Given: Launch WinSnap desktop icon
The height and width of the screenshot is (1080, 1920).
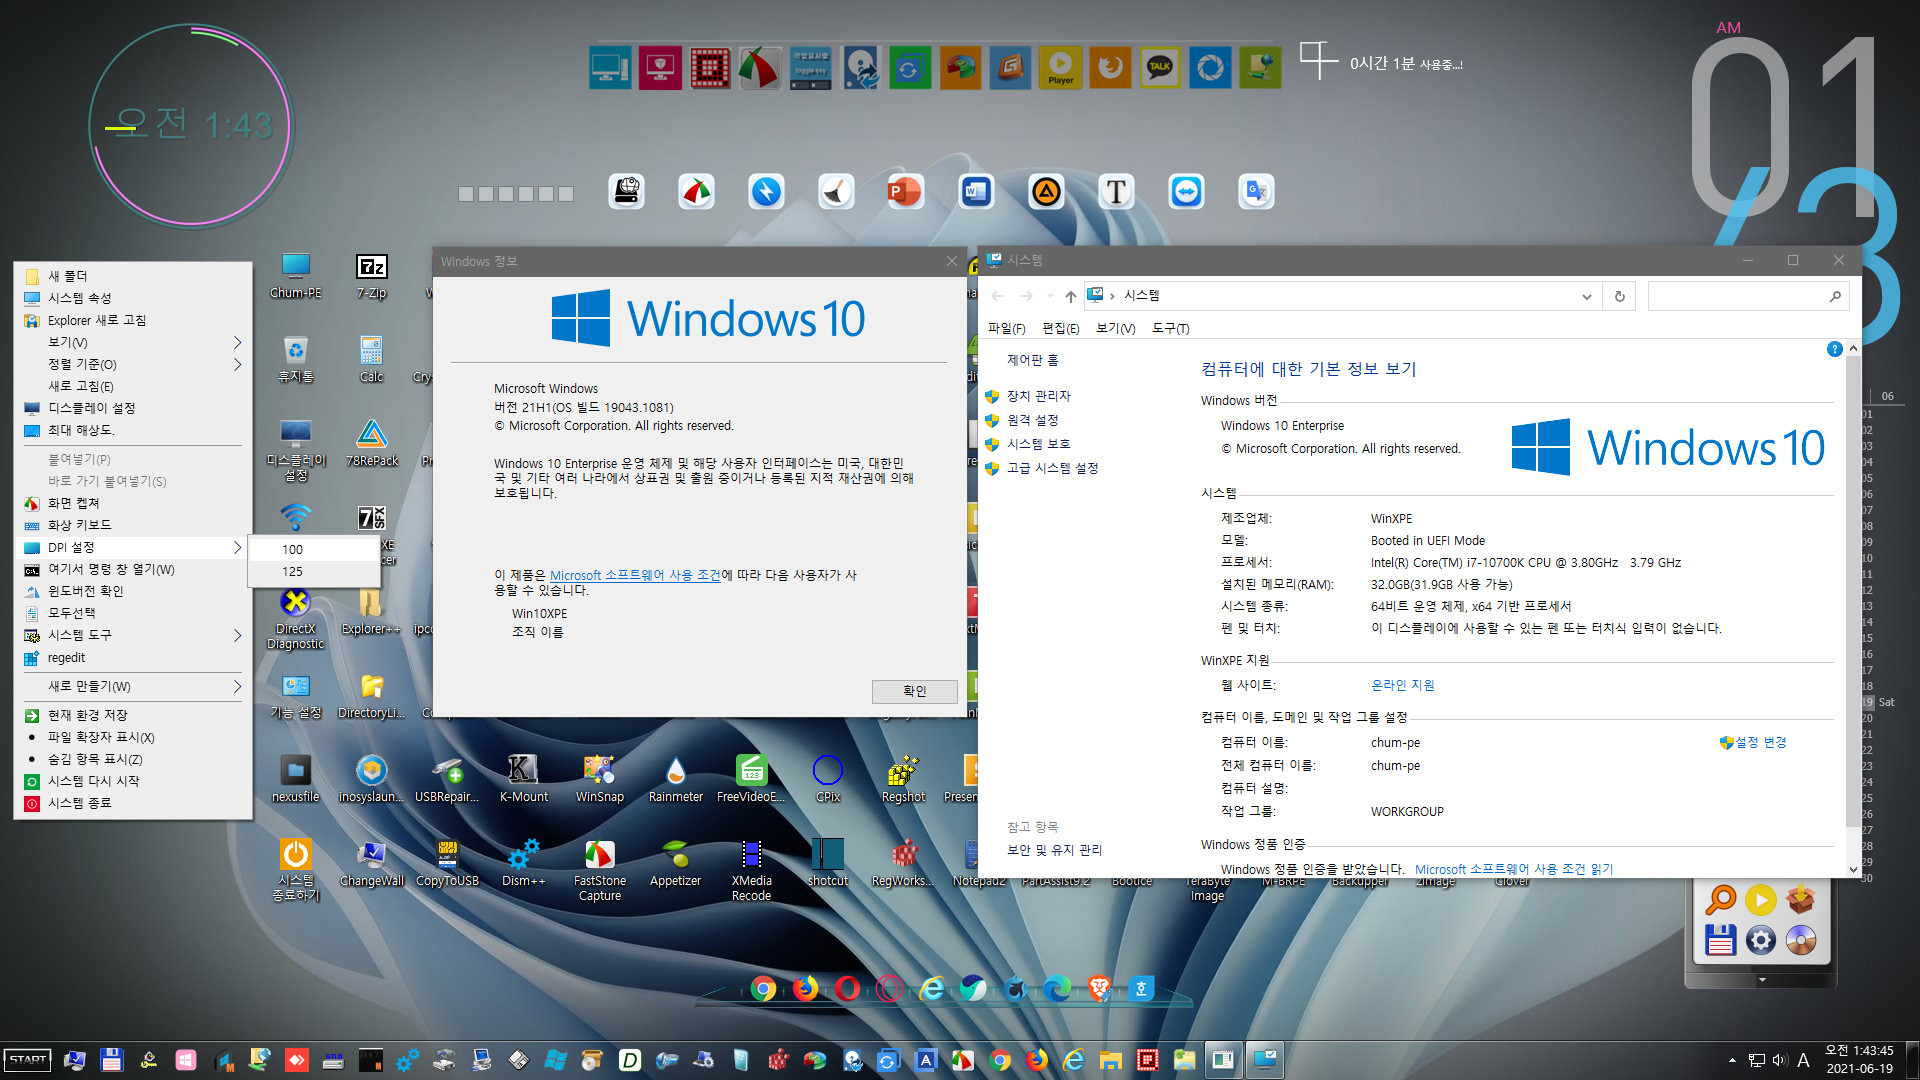Looking at the screenshot, I should click(x=599, y=779).
